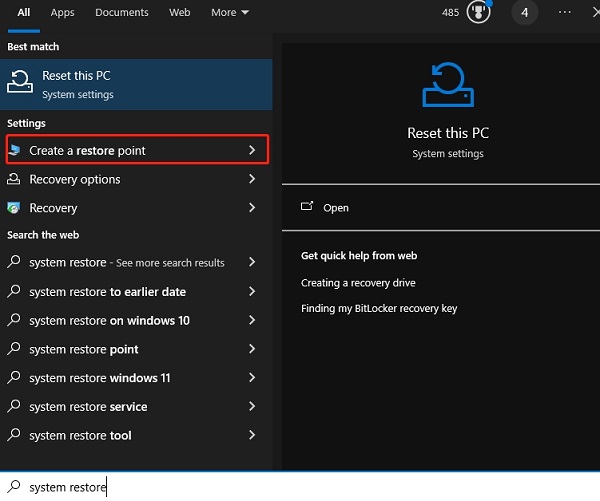This screenshot has width=600, height=501.
Task: Click magnifier icon for system restore point
Action: [14, 348]
